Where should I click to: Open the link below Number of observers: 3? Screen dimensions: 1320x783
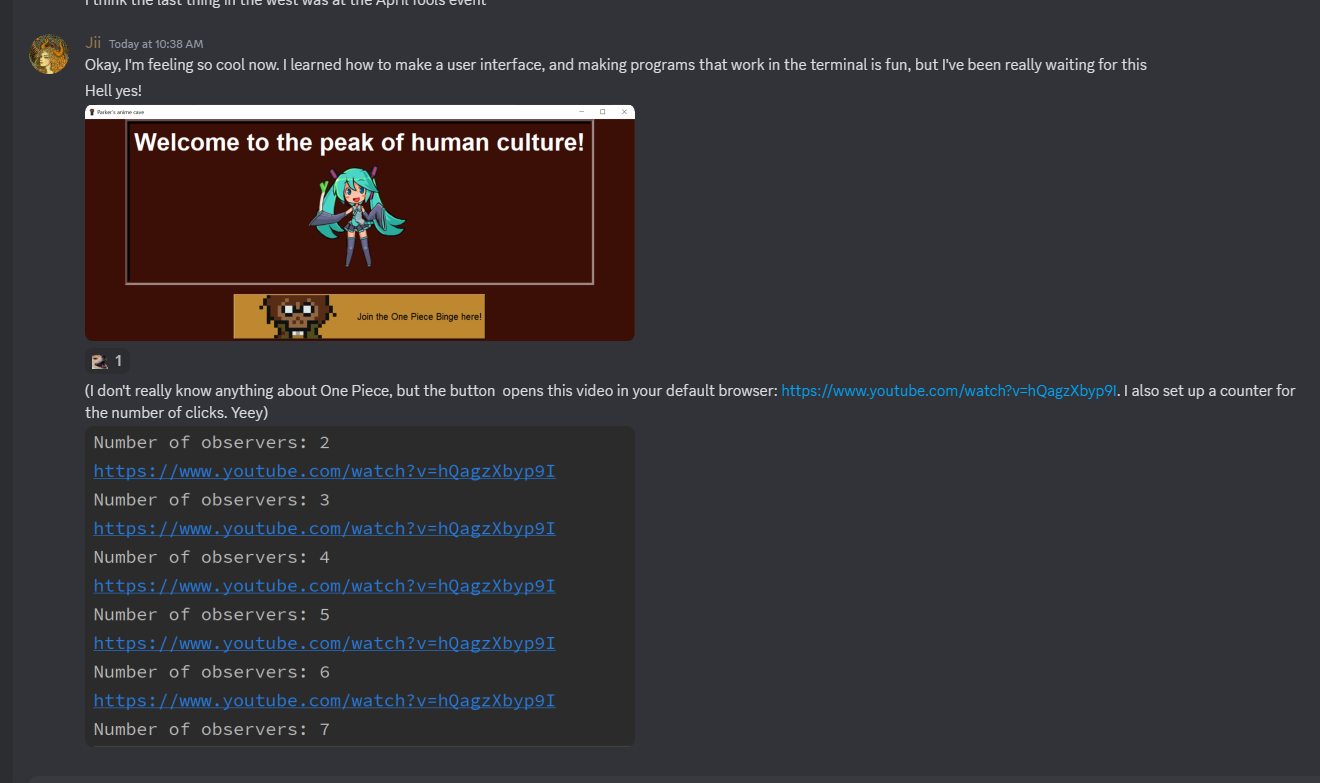[324, 528]
